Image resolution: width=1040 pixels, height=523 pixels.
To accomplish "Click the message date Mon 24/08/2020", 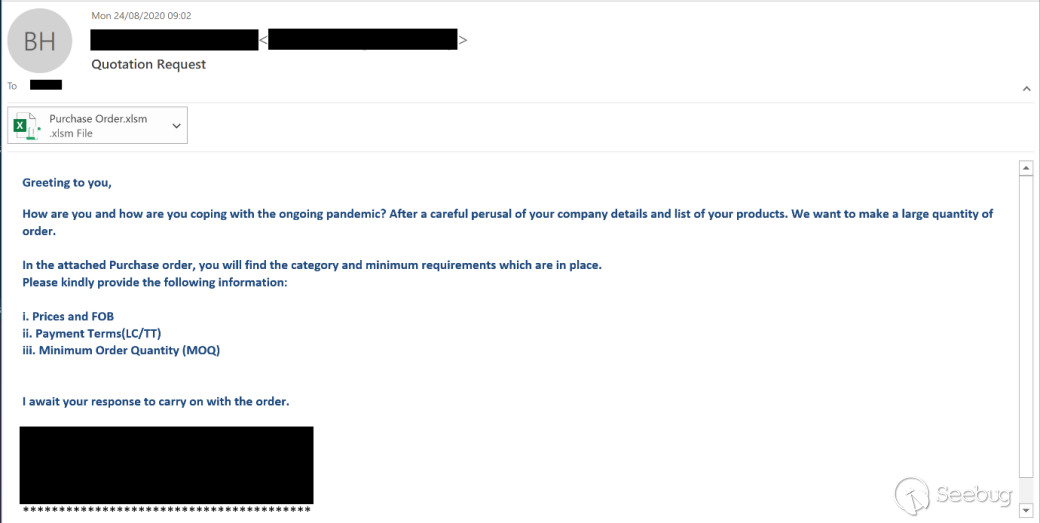I will click(141, 15).
